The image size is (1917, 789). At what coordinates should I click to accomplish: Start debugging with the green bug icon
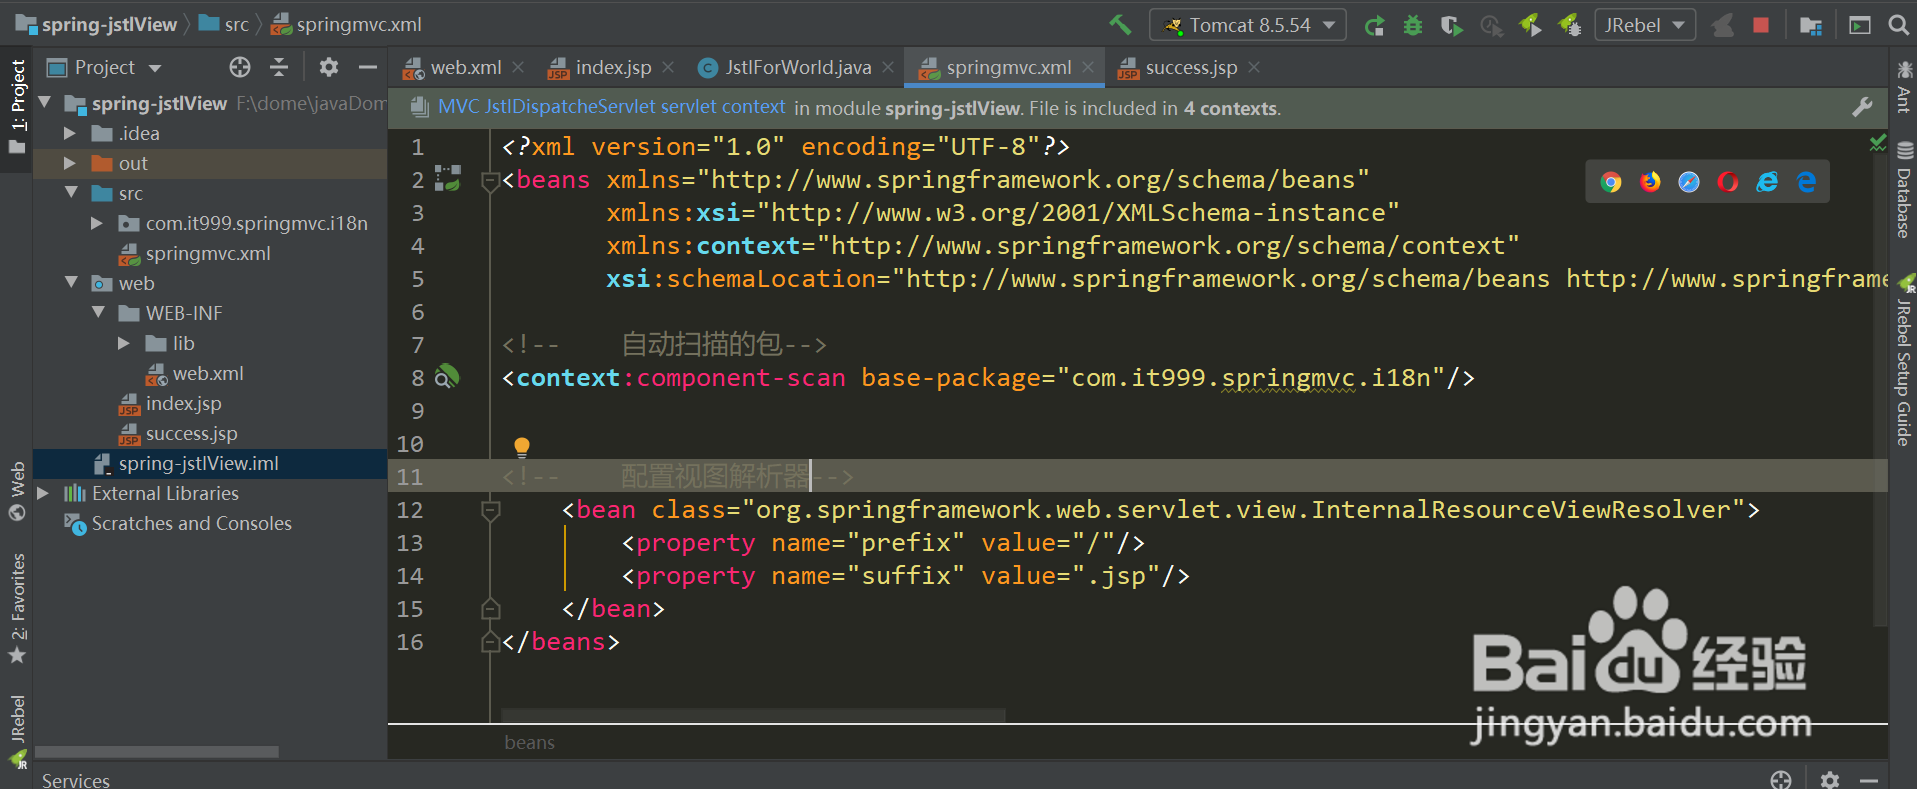coord(1413,26)
